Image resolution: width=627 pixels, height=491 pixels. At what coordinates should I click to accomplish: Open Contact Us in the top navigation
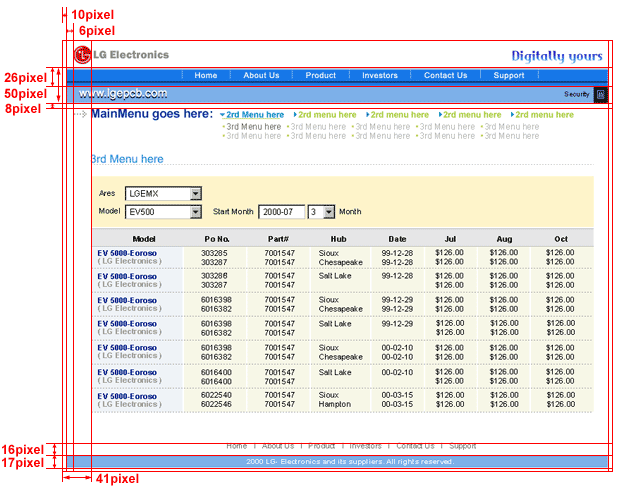(x=445, y=75)
